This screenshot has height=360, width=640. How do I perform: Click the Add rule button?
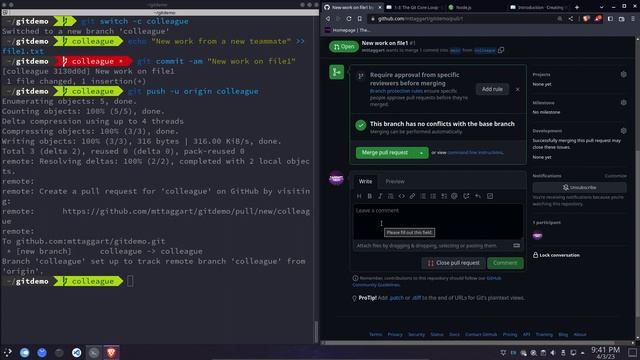tap(492, 89)
